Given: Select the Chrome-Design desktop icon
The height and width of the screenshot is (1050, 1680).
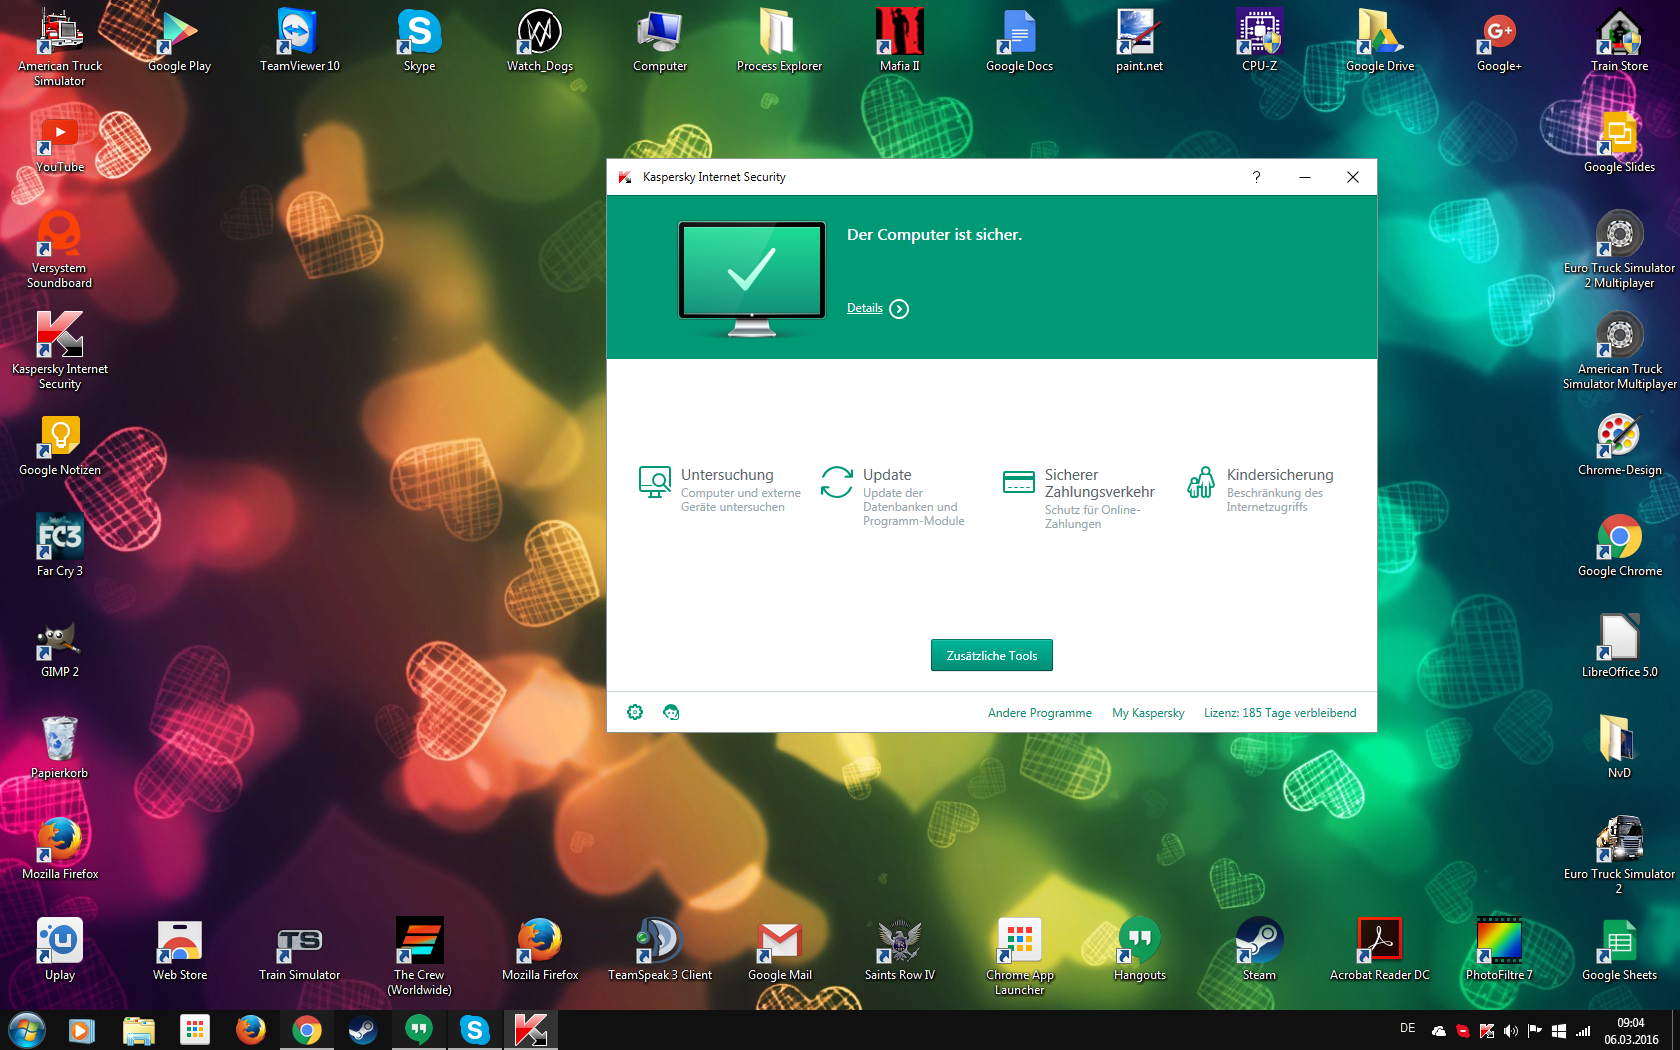Looking at the screenshot, I should pos(1620,444).
